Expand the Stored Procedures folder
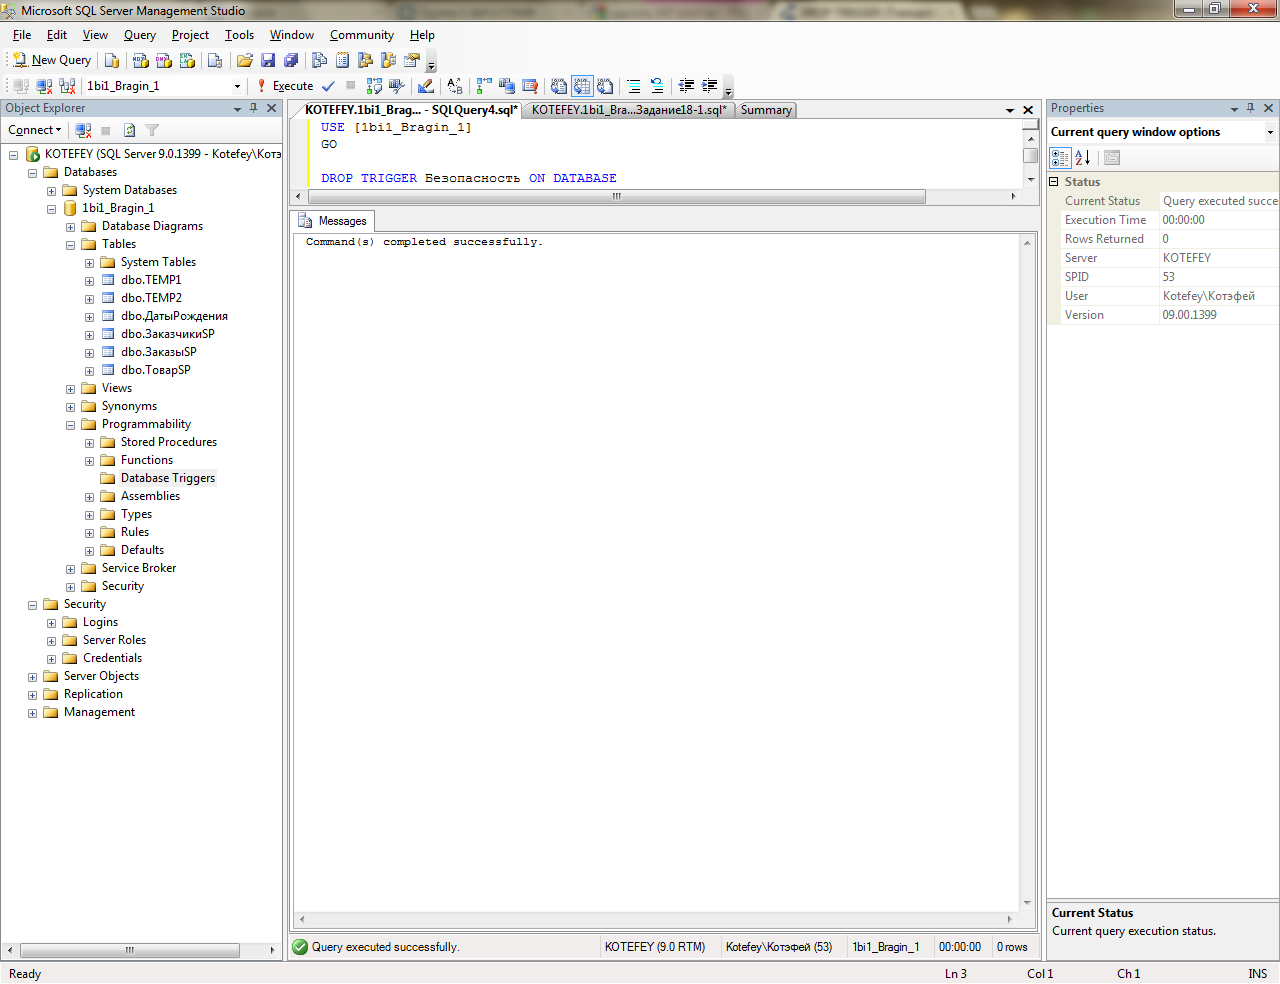Viewport: 1280px width, 984px height. pyautogui.click(x=89, y=443)
